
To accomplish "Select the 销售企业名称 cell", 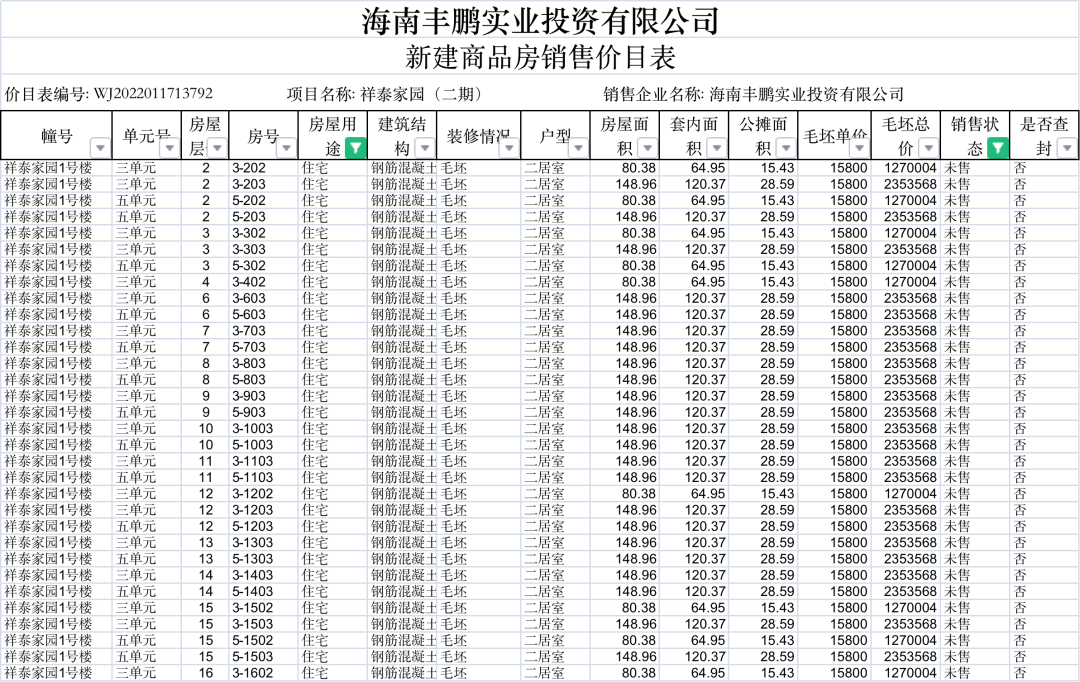I will point(753,94).
